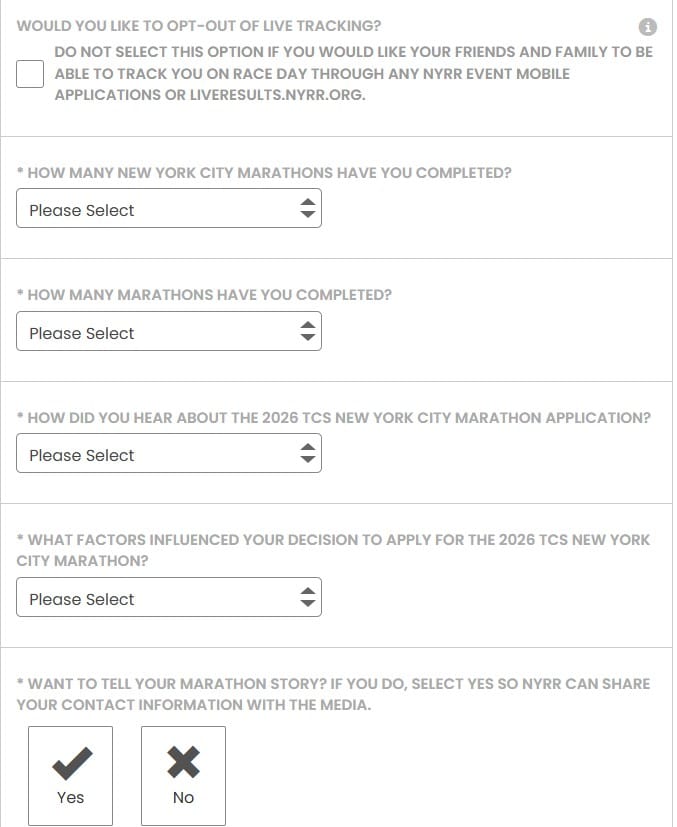
Task: Click the 'How did you hear about' question label
Action: 334,418
